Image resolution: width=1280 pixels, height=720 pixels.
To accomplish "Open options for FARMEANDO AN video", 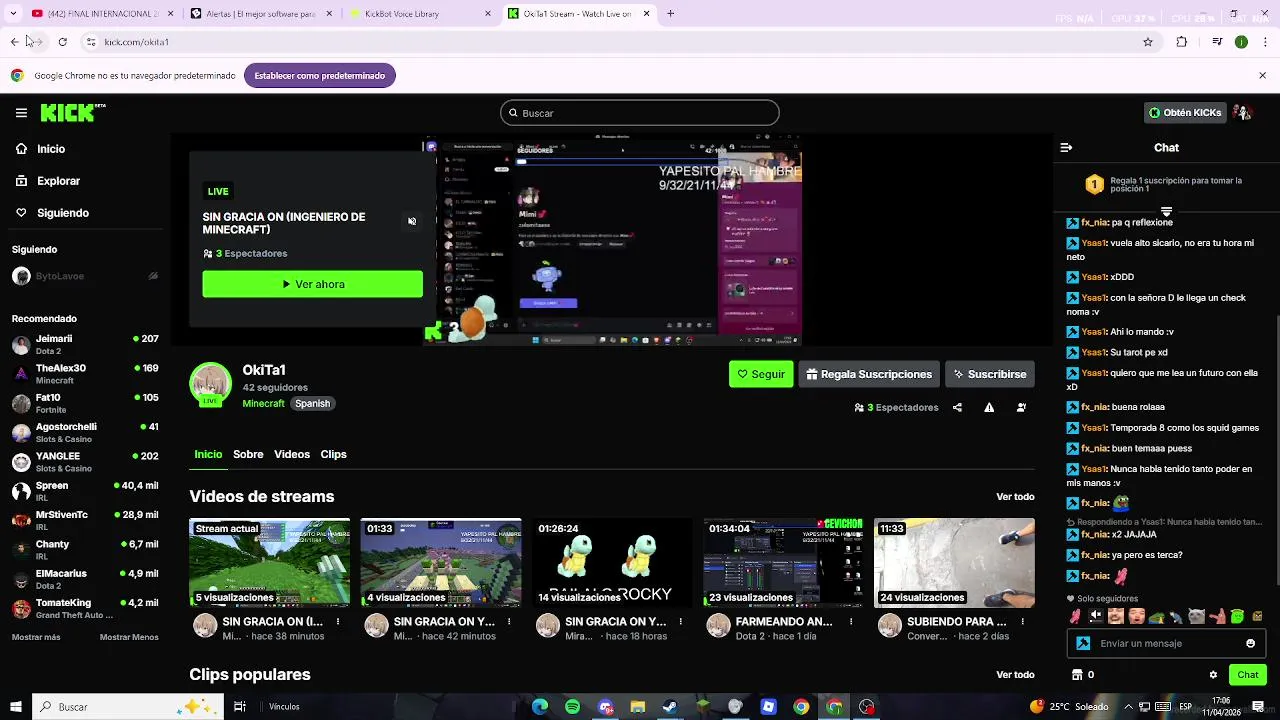I will coord(851,622).
